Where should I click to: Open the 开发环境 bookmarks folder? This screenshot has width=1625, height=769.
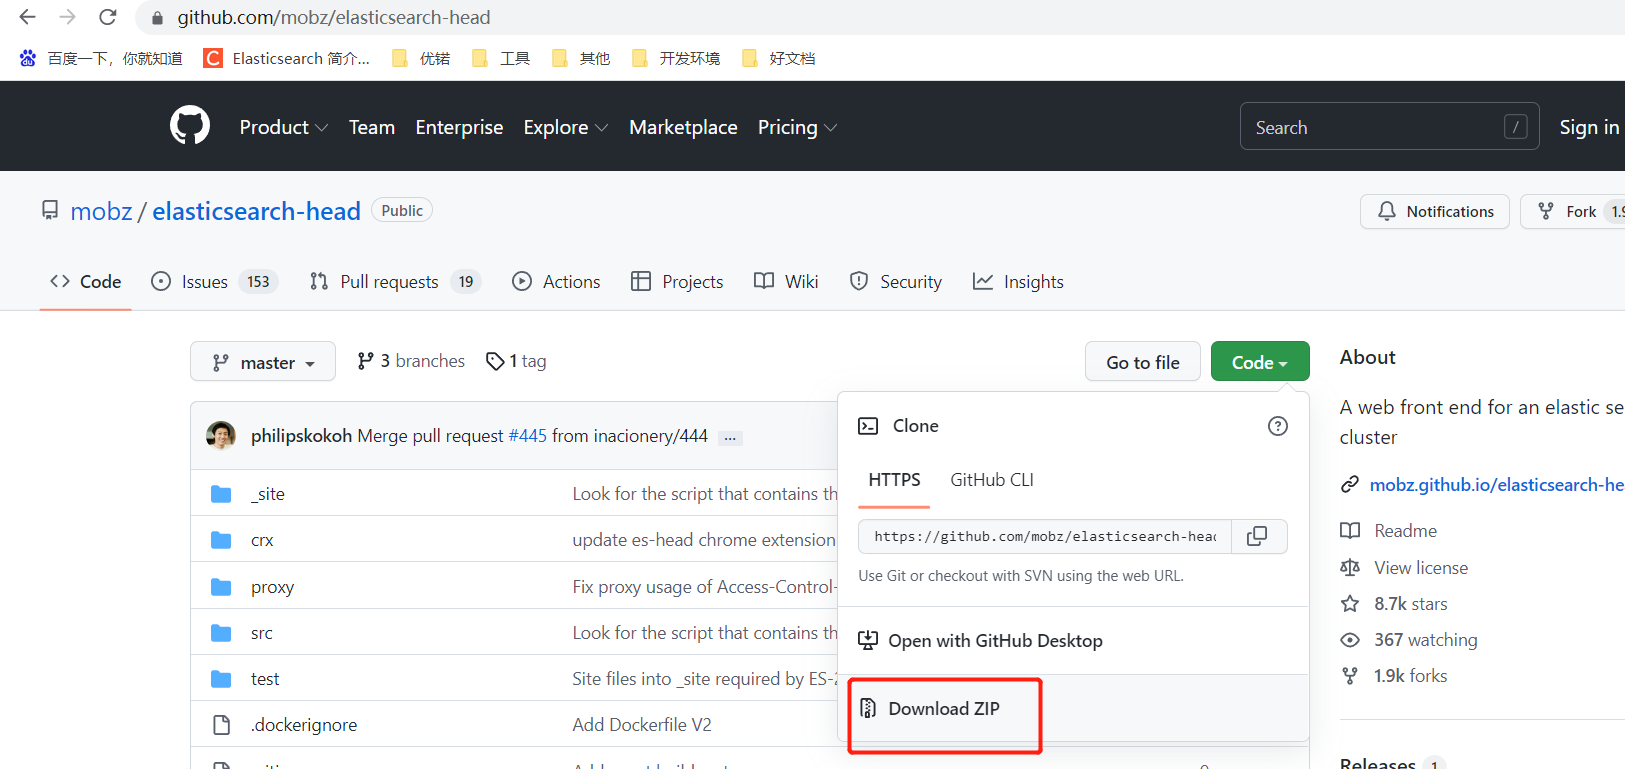tap(676, 58)
